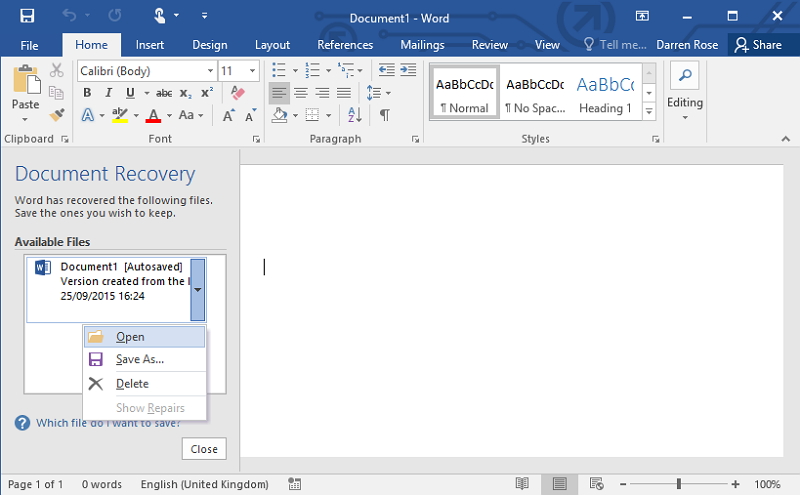Screen dimensions: 800x495
Task: Open 'Which file do I want to save?' link
Action: click(x=109, y=423)
